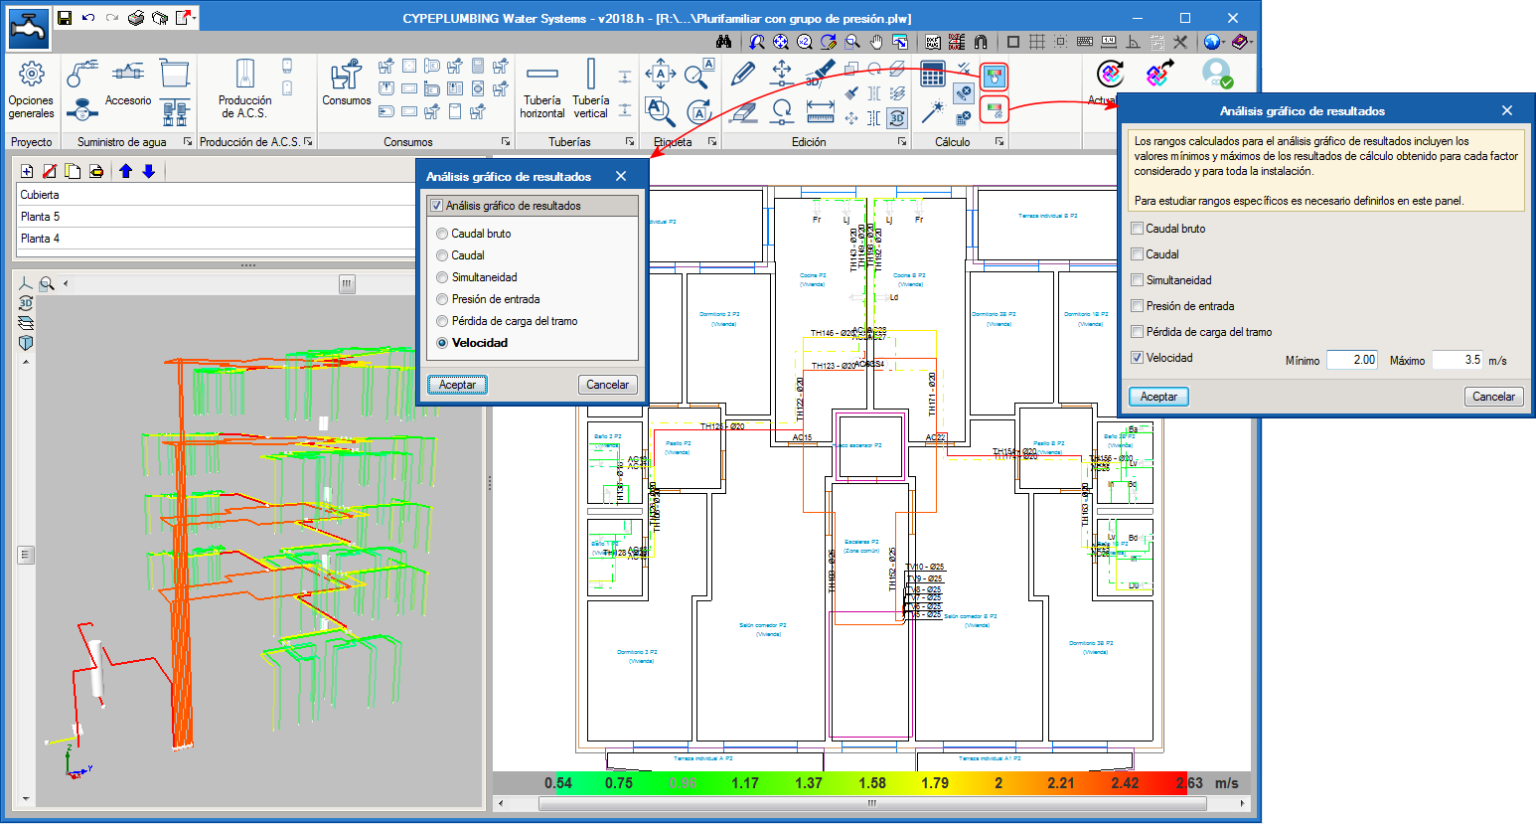Expand the Tuberías group launcher arrow

click(x=630, y=142)
